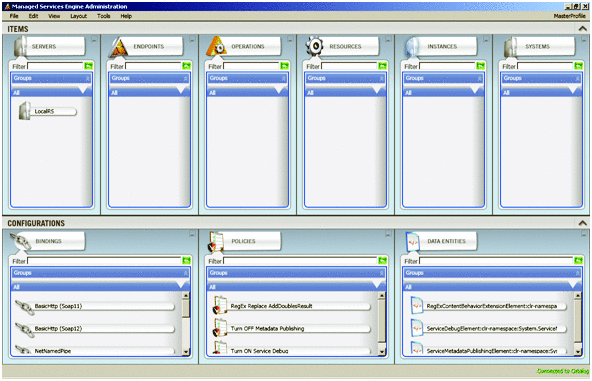Screen dimensions: 592x381
Task: Click the RegExContentBehaviorExtensionElement entity icon
Action: click(x=417, y=306)
